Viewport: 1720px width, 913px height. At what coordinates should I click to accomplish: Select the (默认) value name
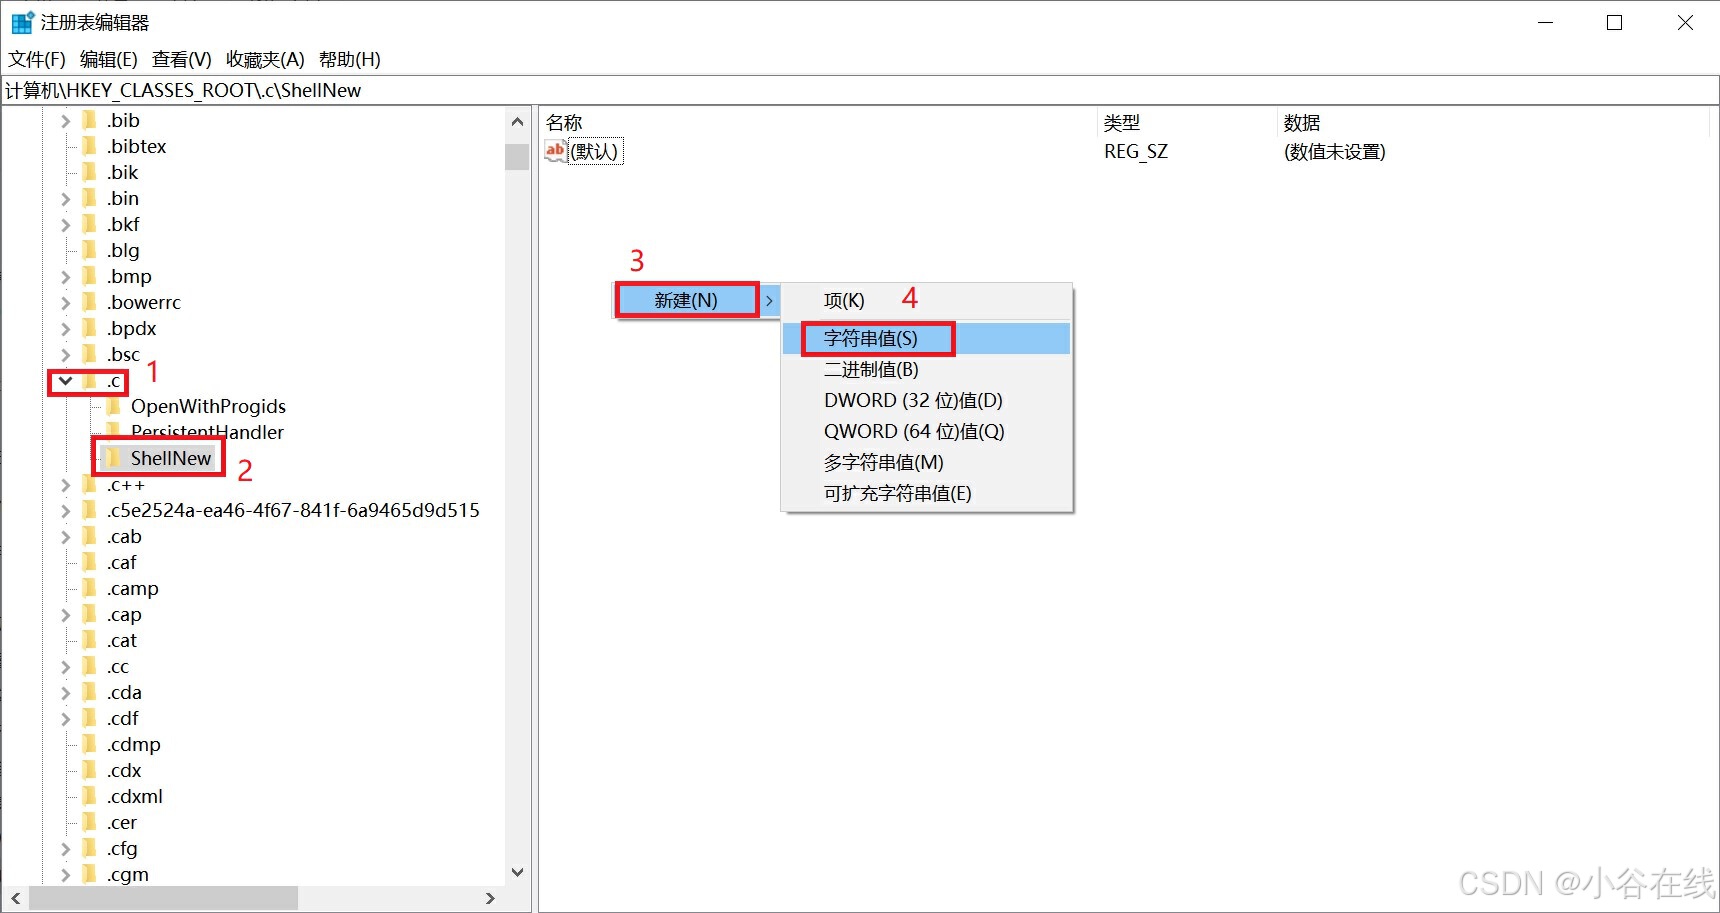tap(595, 151)
